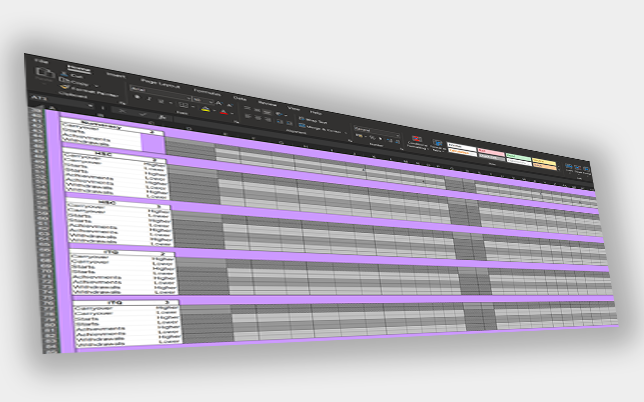Switch to the Formulas tab
Viewport: 644px width, 402px height.
coord(207,92)
